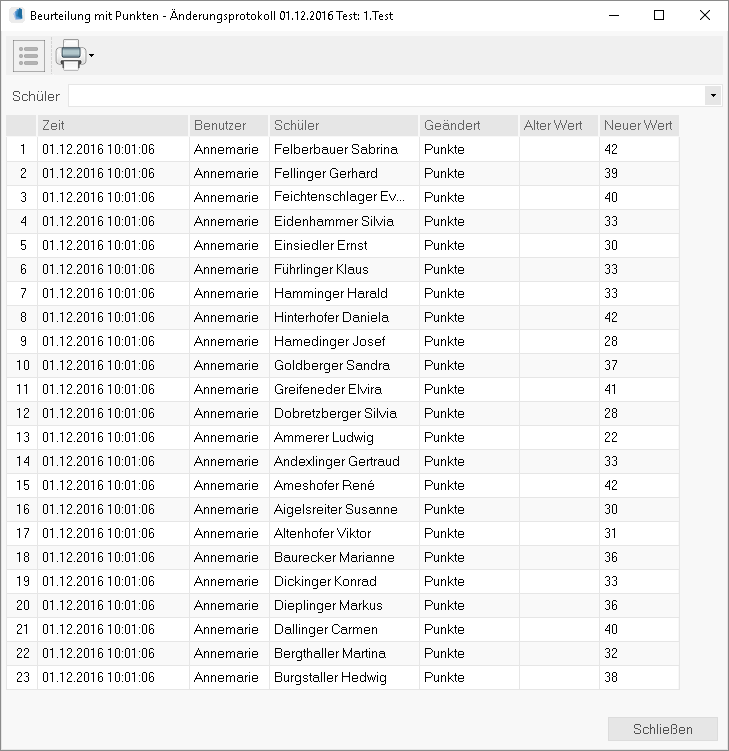Sort by the Zeit column header
Viewport: 729px width, 751px height.
(x=113, y=125)
